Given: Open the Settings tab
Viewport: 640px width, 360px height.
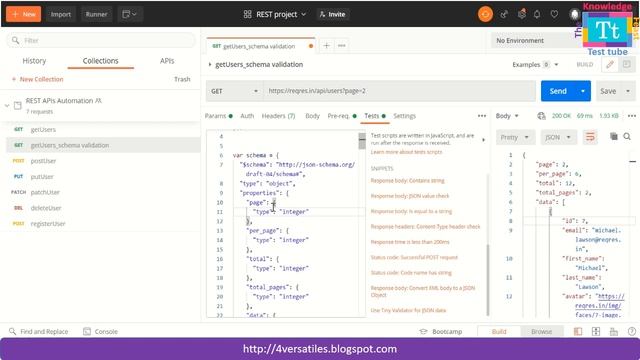Looking at the screenshot, I should coord(404,116).
